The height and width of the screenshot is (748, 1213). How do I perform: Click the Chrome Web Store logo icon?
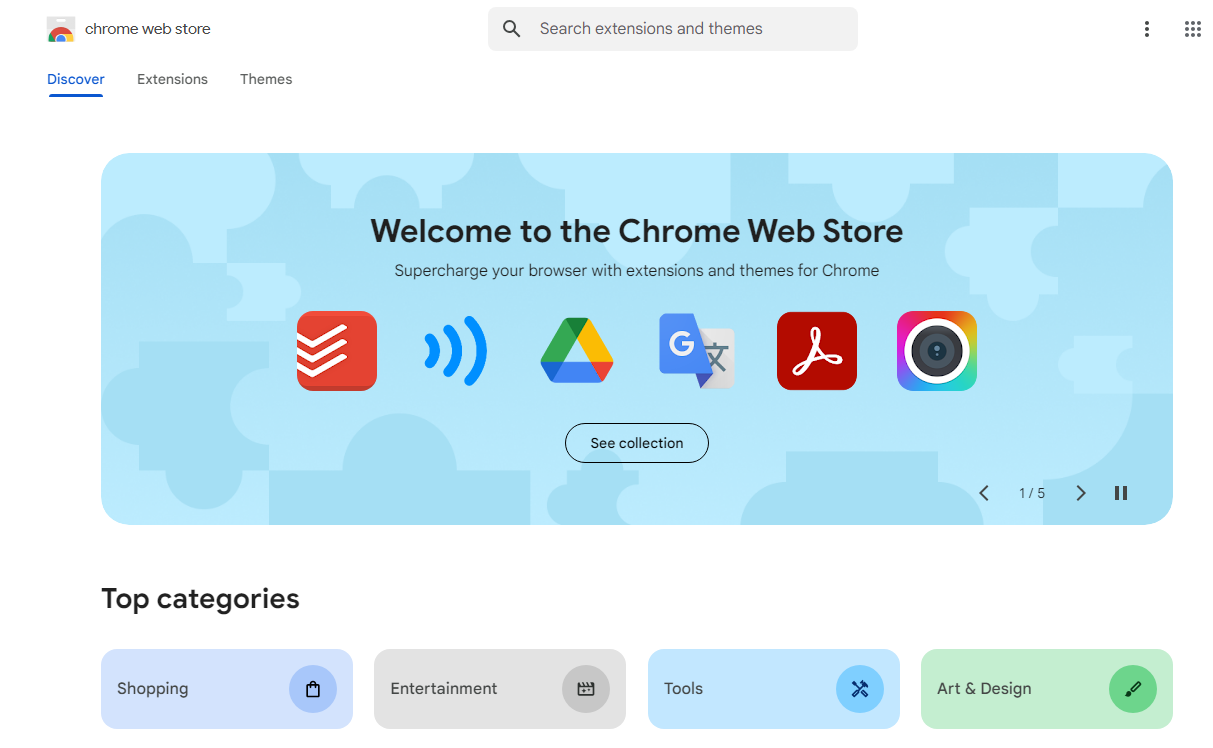click(x=61, y=29)
